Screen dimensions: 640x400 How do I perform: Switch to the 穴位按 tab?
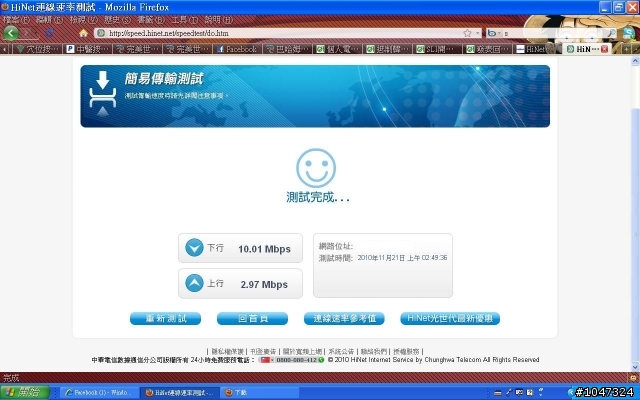[38, 49]
